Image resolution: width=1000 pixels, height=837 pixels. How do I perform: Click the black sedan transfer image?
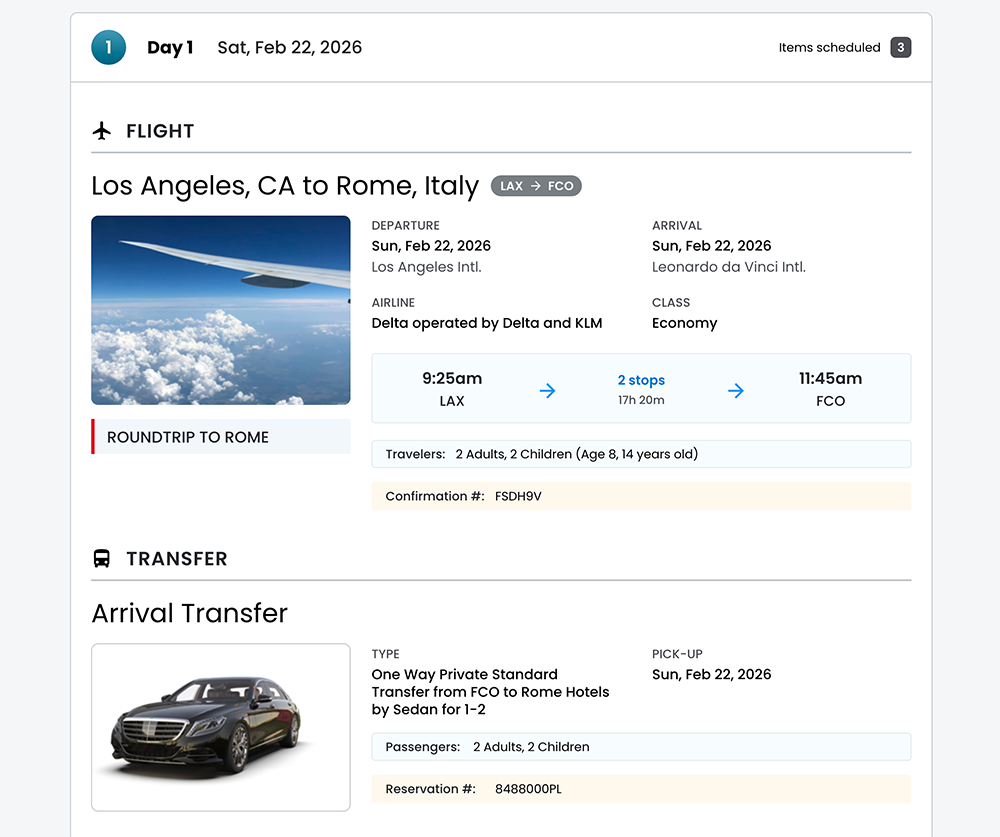click(x=221, y=727)
